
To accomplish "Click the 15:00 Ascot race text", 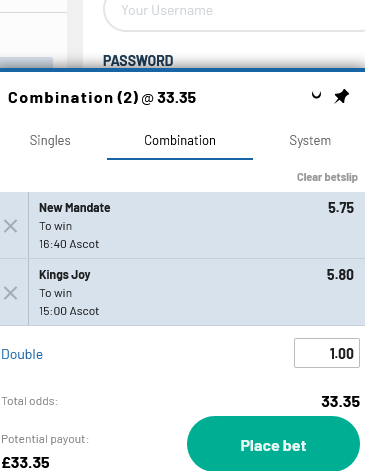I will click(69, 311).
